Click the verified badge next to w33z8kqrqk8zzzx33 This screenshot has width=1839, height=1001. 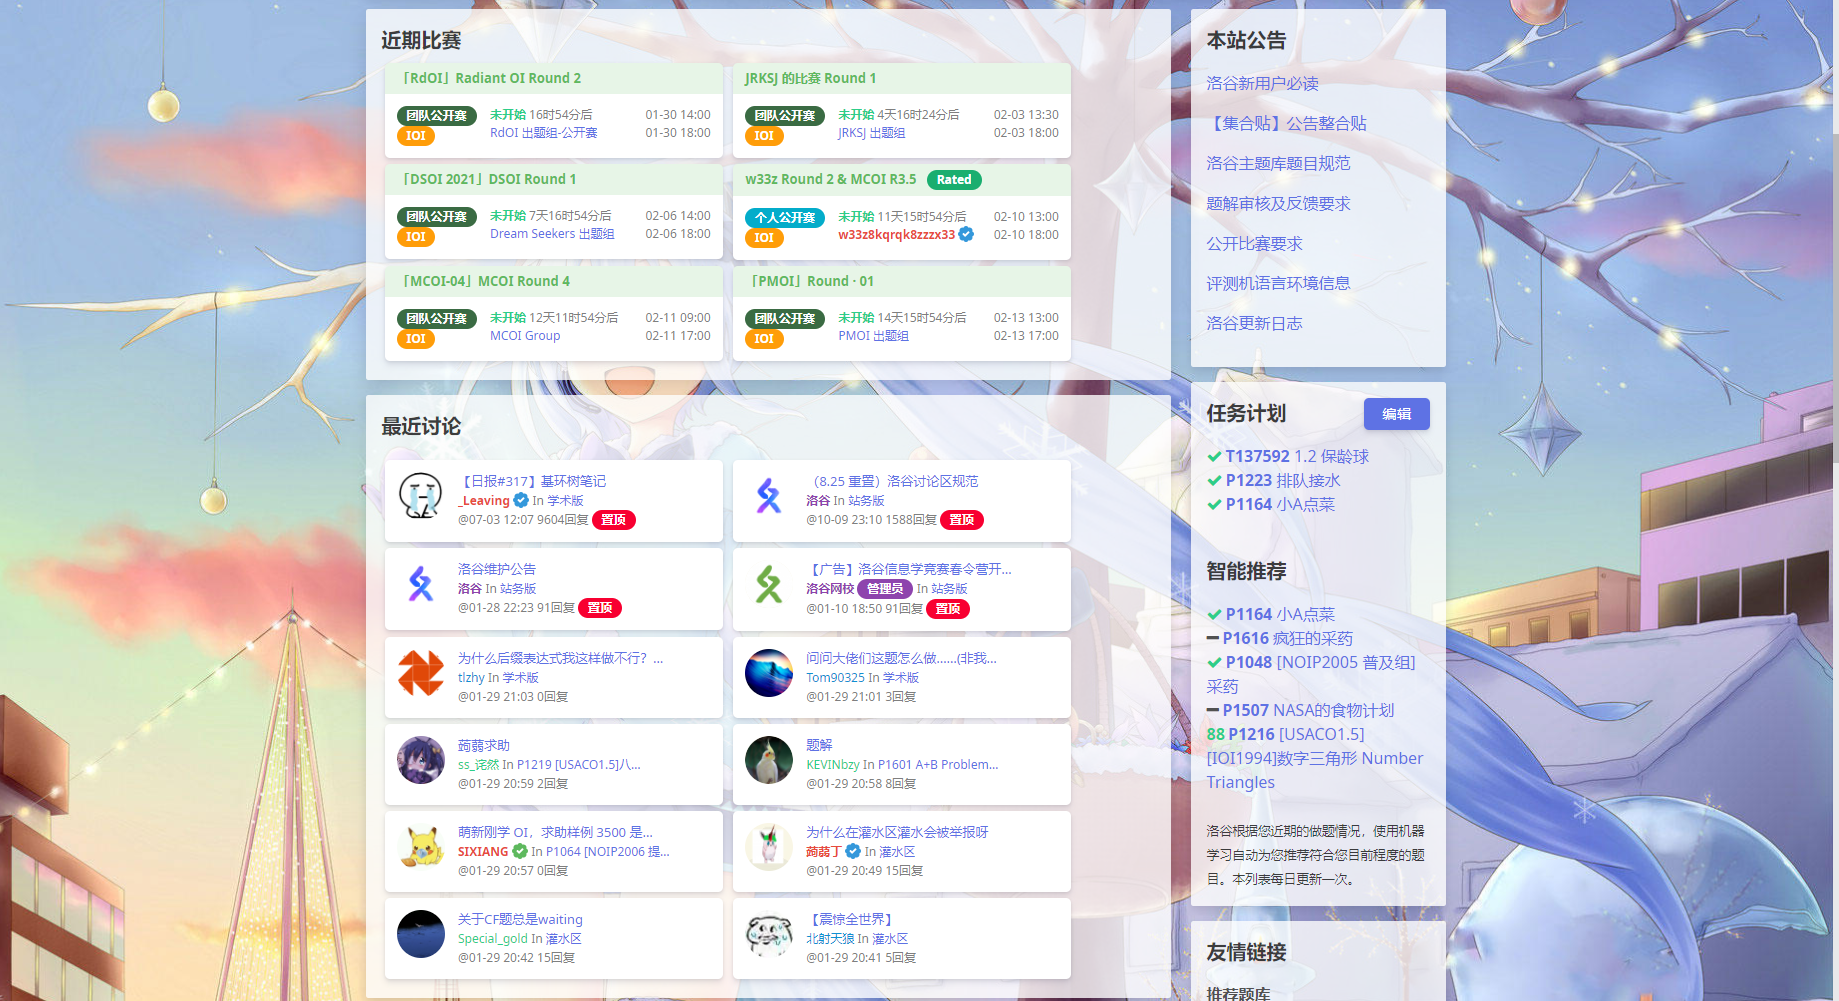pyautogui.click(x=966, y=234)
